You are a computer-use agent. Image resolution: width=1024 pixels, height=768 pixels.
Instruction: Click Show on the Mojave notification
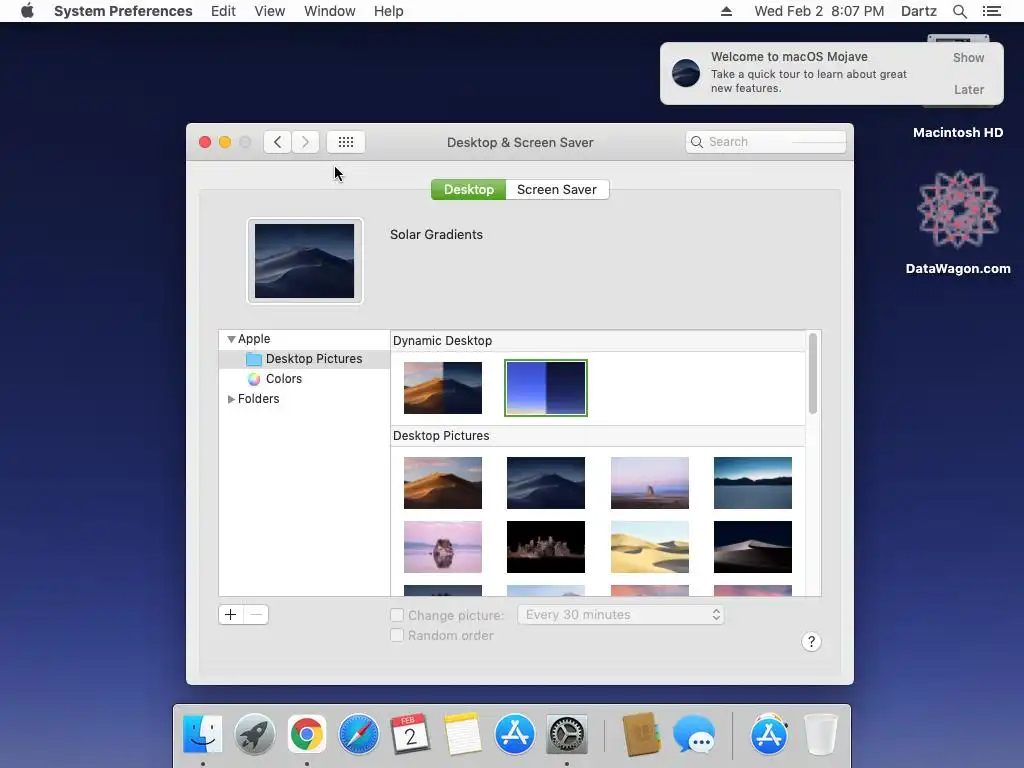click(968, 57)
